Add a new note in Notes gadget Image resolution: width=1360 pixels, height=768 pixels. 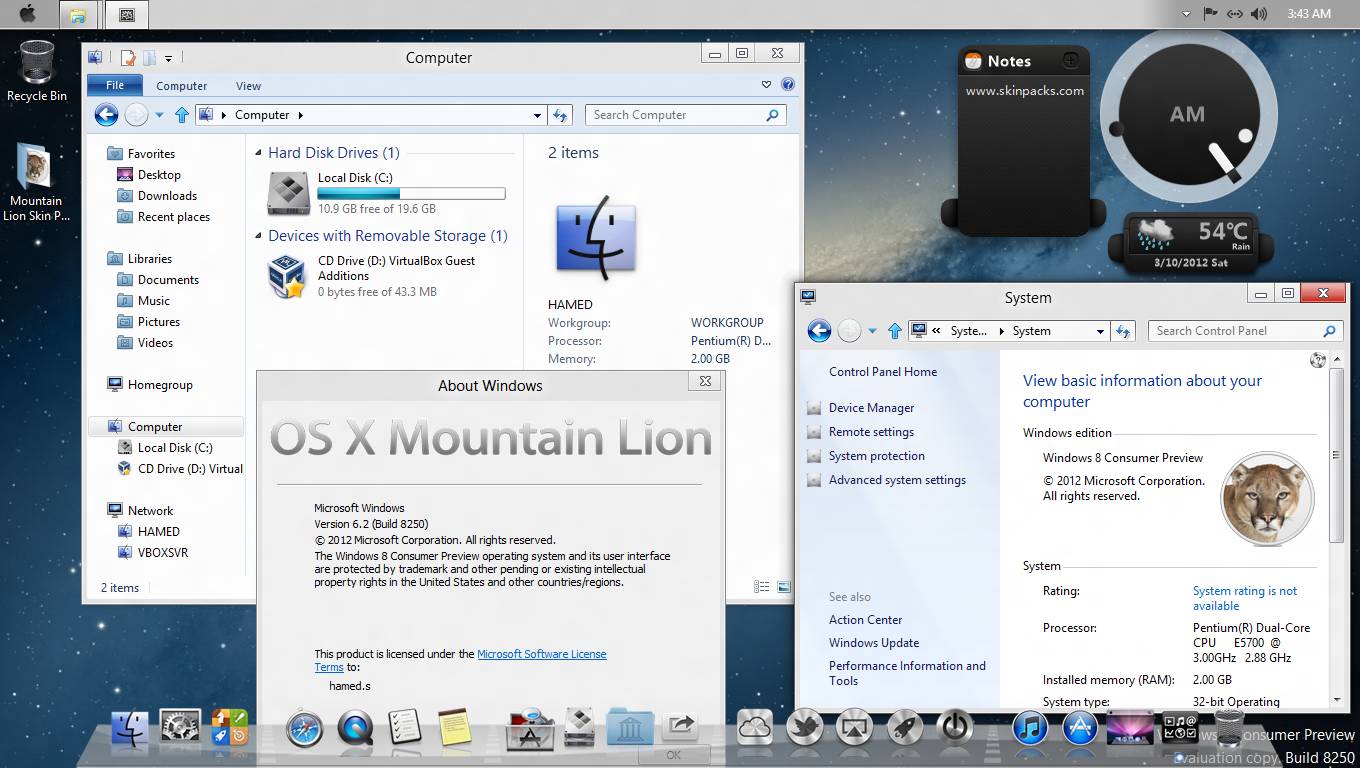[x=1070, y=61]
